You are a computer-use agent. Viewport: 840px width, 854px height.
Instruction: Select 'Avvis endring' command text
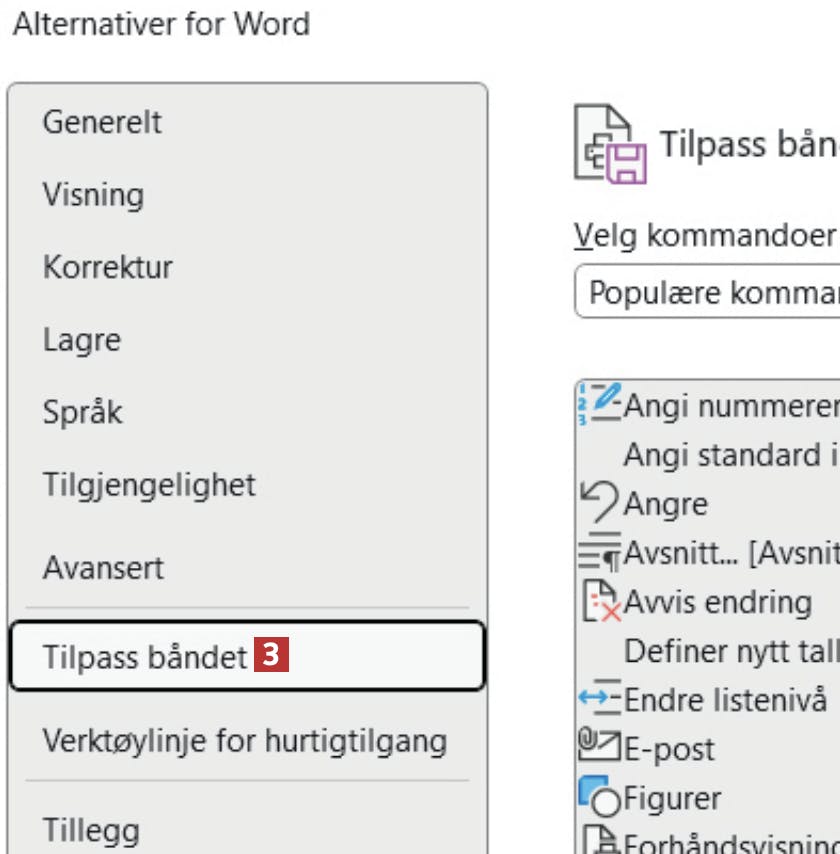click(x=718, y=602)
